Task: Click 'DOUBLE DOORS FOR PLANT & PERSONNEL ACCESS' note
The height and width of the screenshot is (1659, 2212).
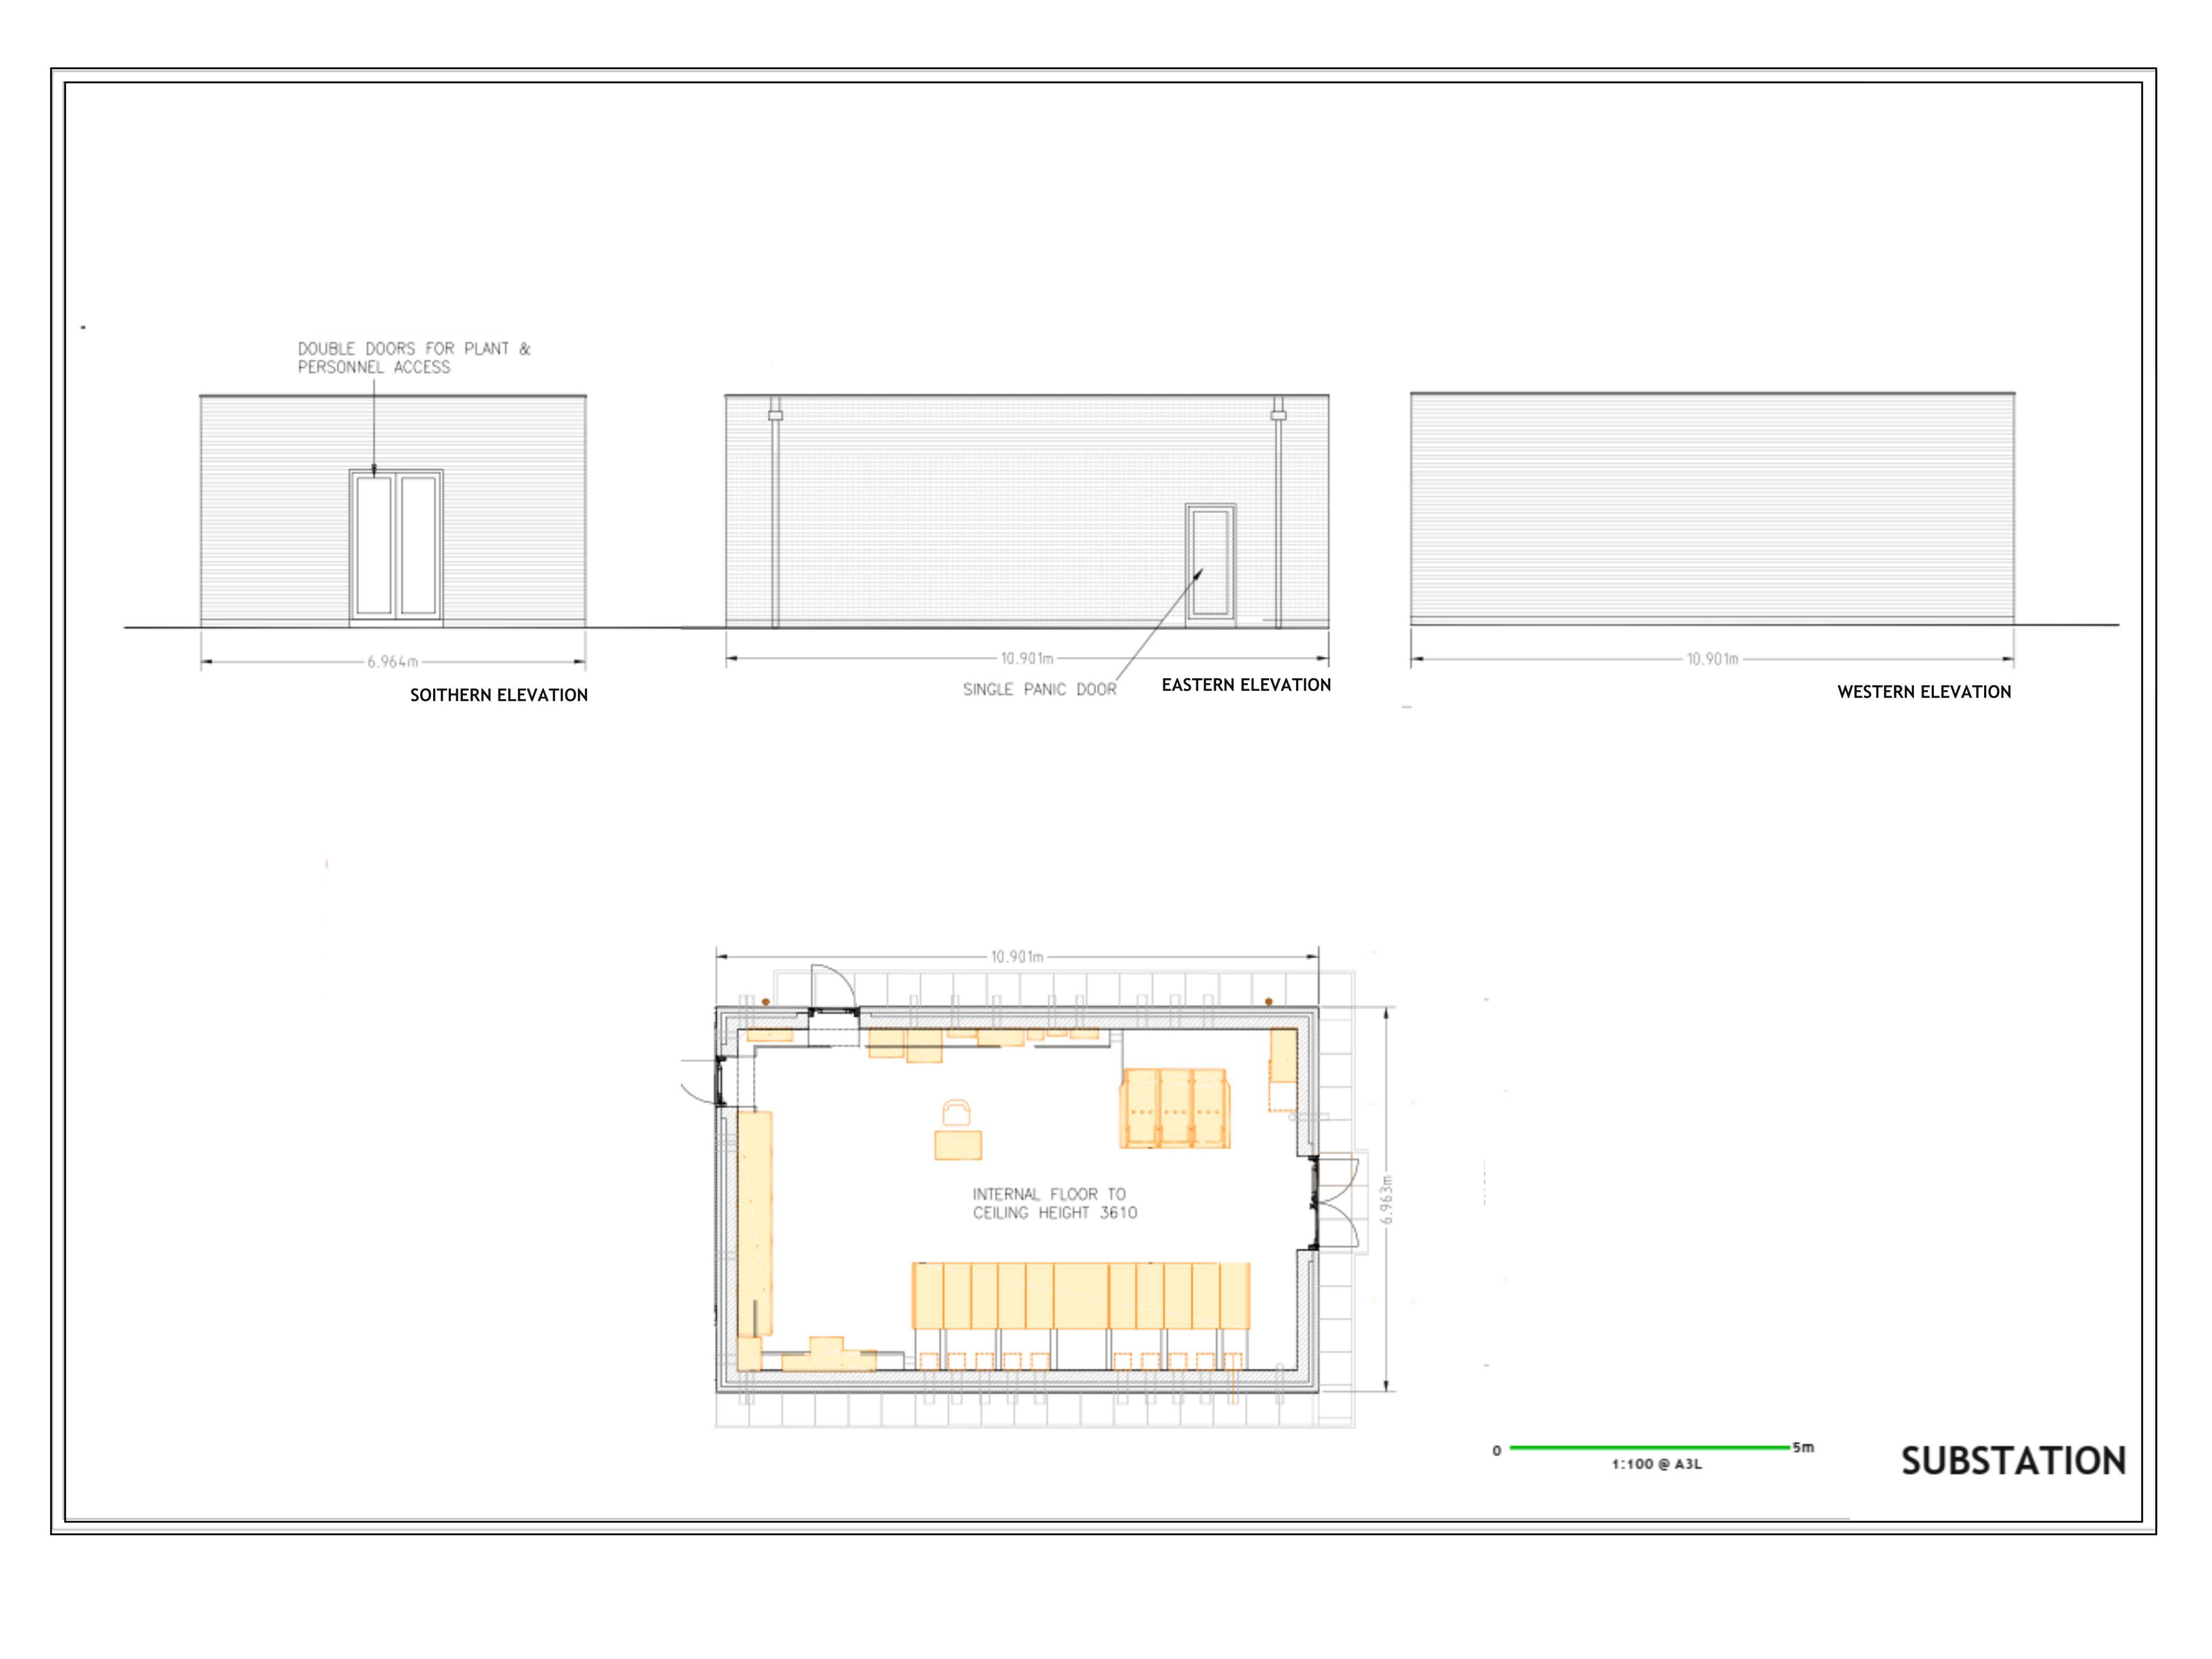Action: 414,358
